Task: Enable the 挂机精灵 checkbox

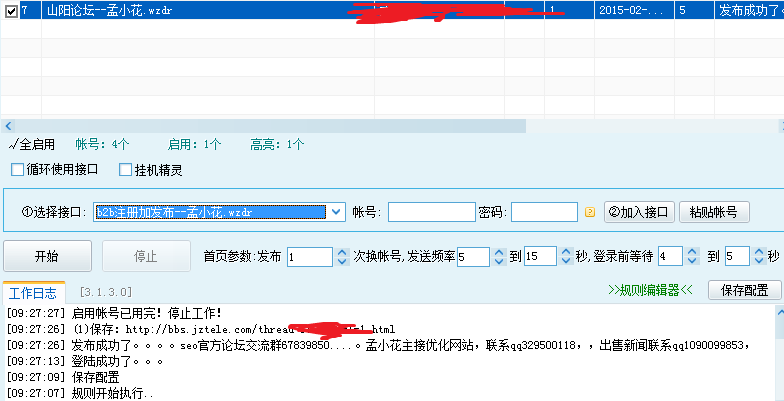Action: [x=126, y=170]
